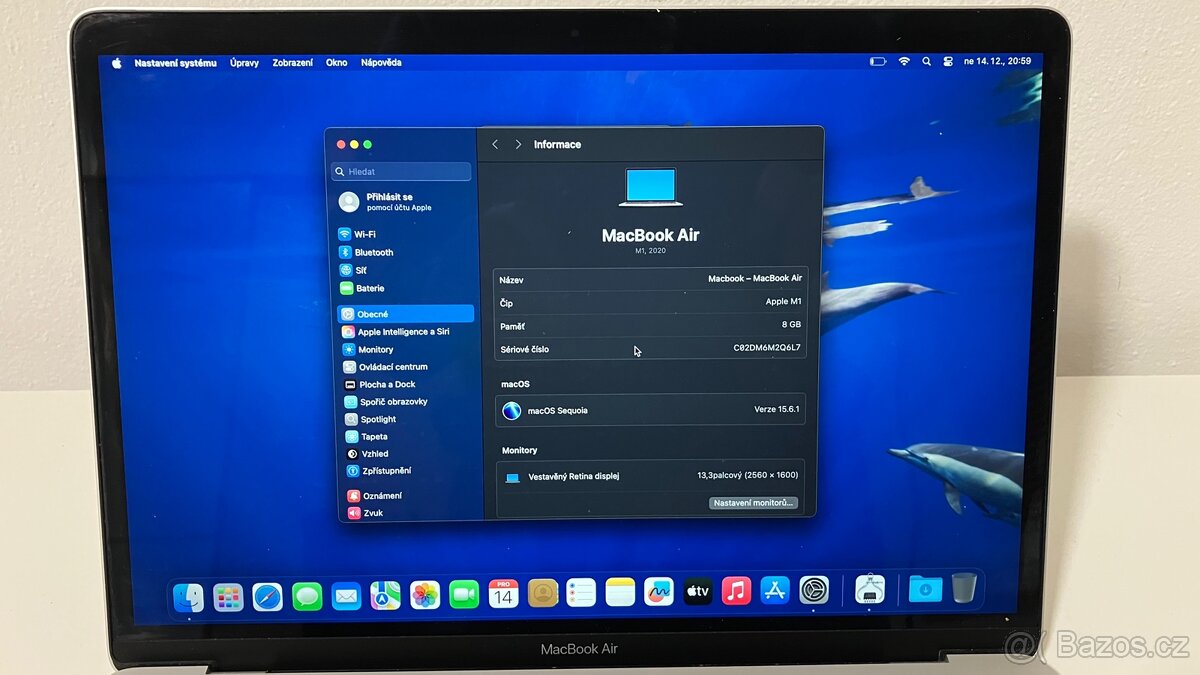Open Plocha a Dock settings
This screenshot has height=675, width=1200.
point(382,383)
